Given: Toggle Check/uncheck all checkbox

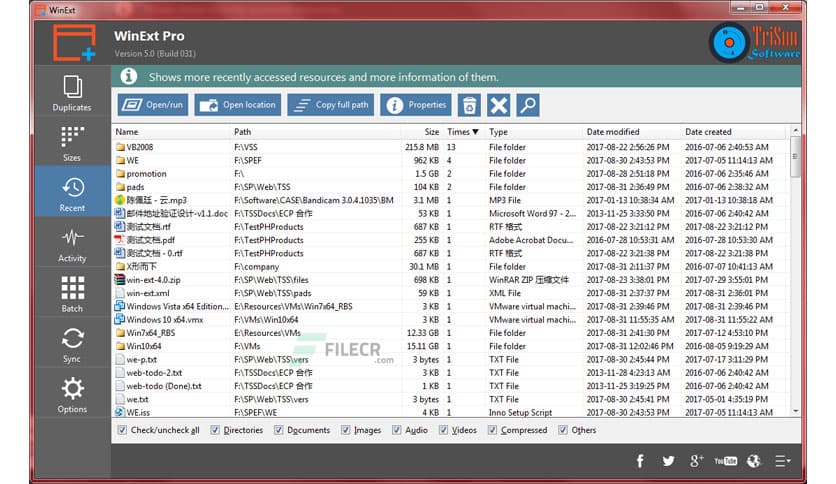Looking at the screenshot, I should (122, 430).
